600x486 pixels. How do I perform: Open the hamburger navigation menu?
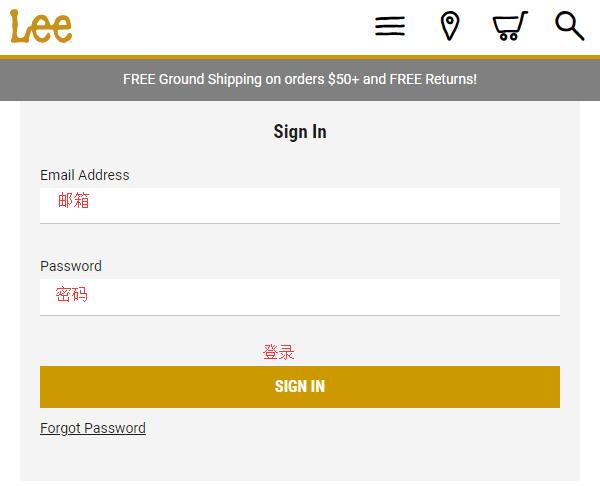[390, 26]
